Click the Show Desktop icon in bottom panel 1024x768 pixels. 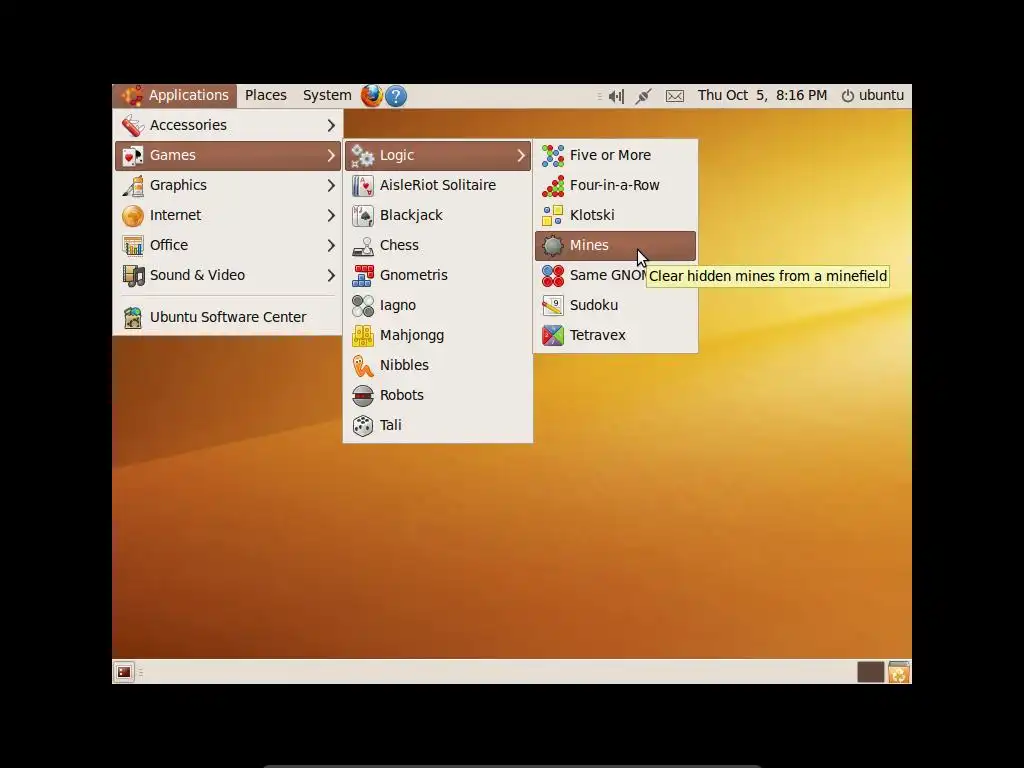pyautogui.click(x=124, y=671)
